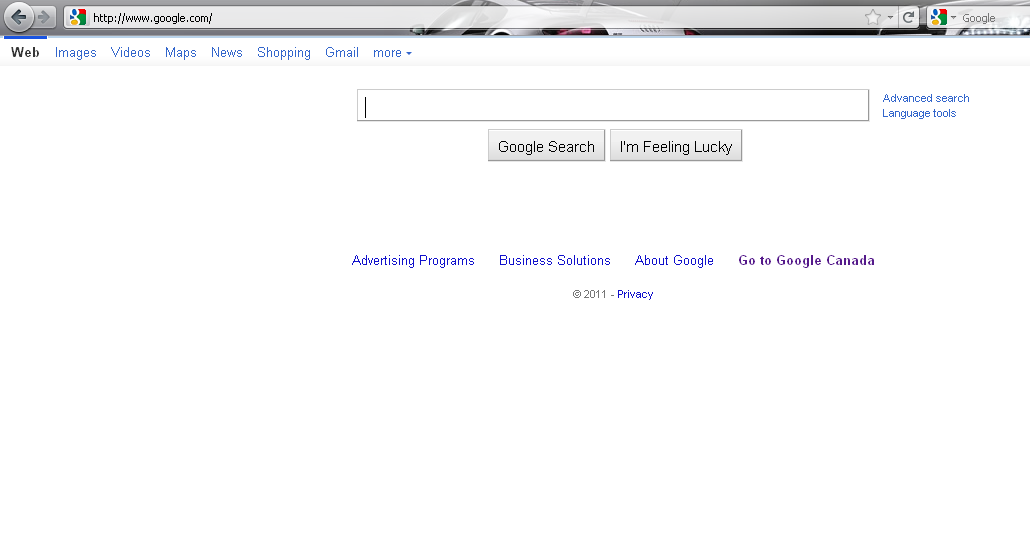Click the browser Back arrow button
Viewport: 1030px width, 535px height.
(18, 17)
